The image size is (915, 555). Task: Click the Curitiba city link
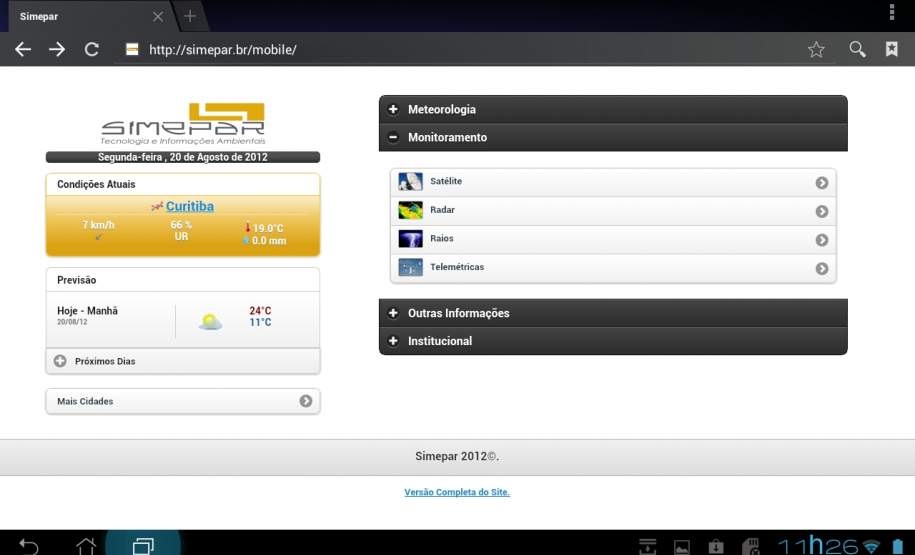pos(189,206)
